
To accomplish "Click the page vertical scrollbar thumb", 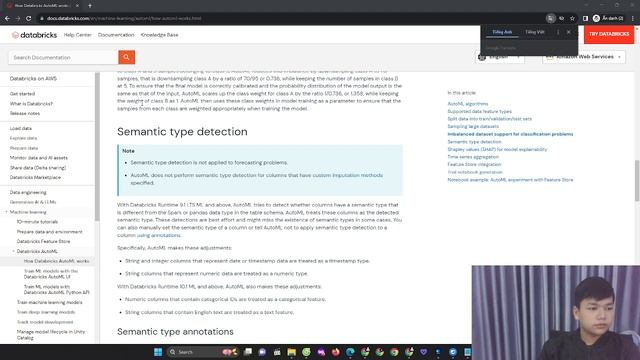I will [637, 180].
